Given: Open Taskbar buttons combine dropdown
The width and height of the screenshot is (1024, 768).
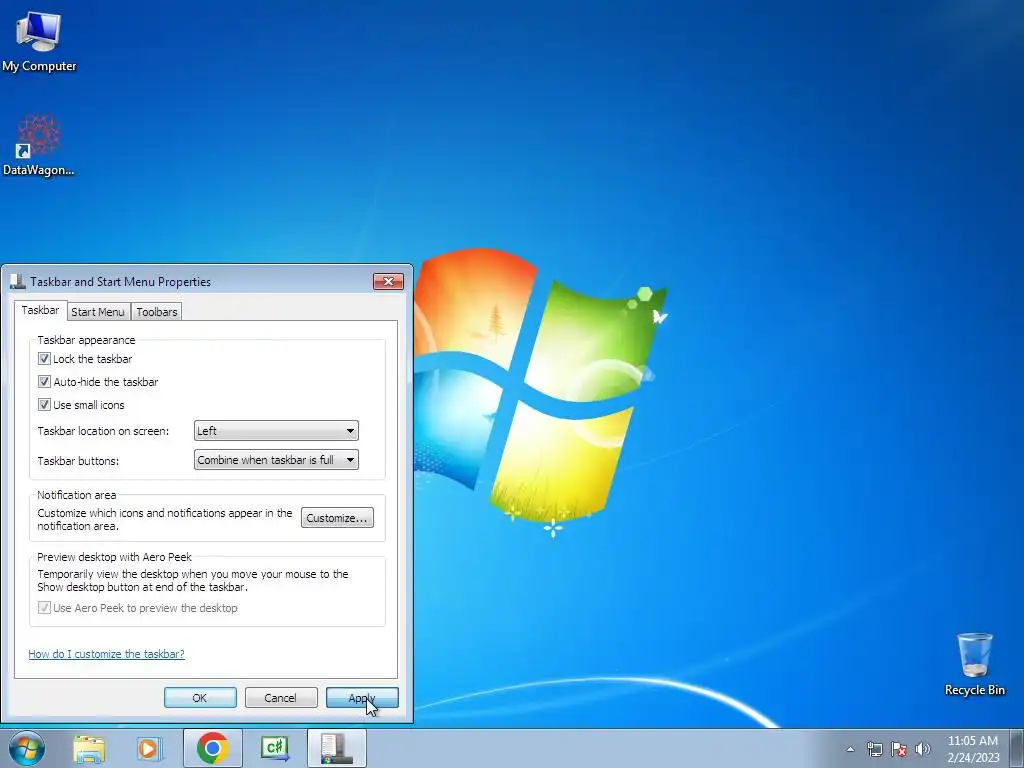Looking at the screenshot, I should tap(276, 460).
